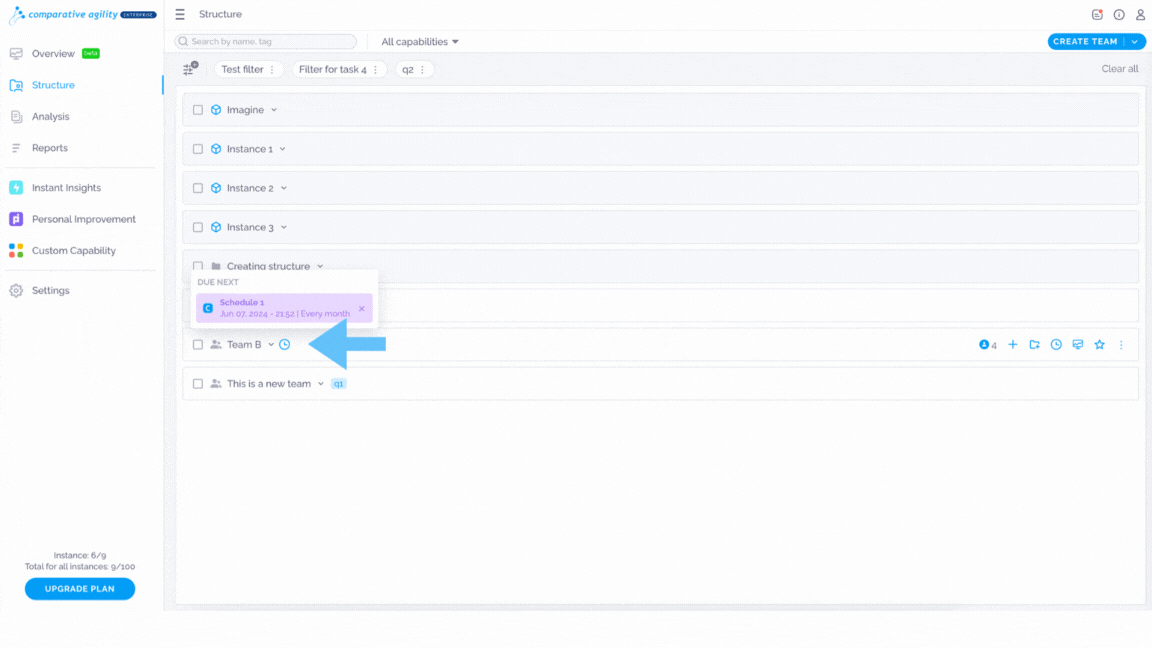Select the Instance 2 checkbox
This screenshot has width=1152, height=648.
click(x=198, y=188)
